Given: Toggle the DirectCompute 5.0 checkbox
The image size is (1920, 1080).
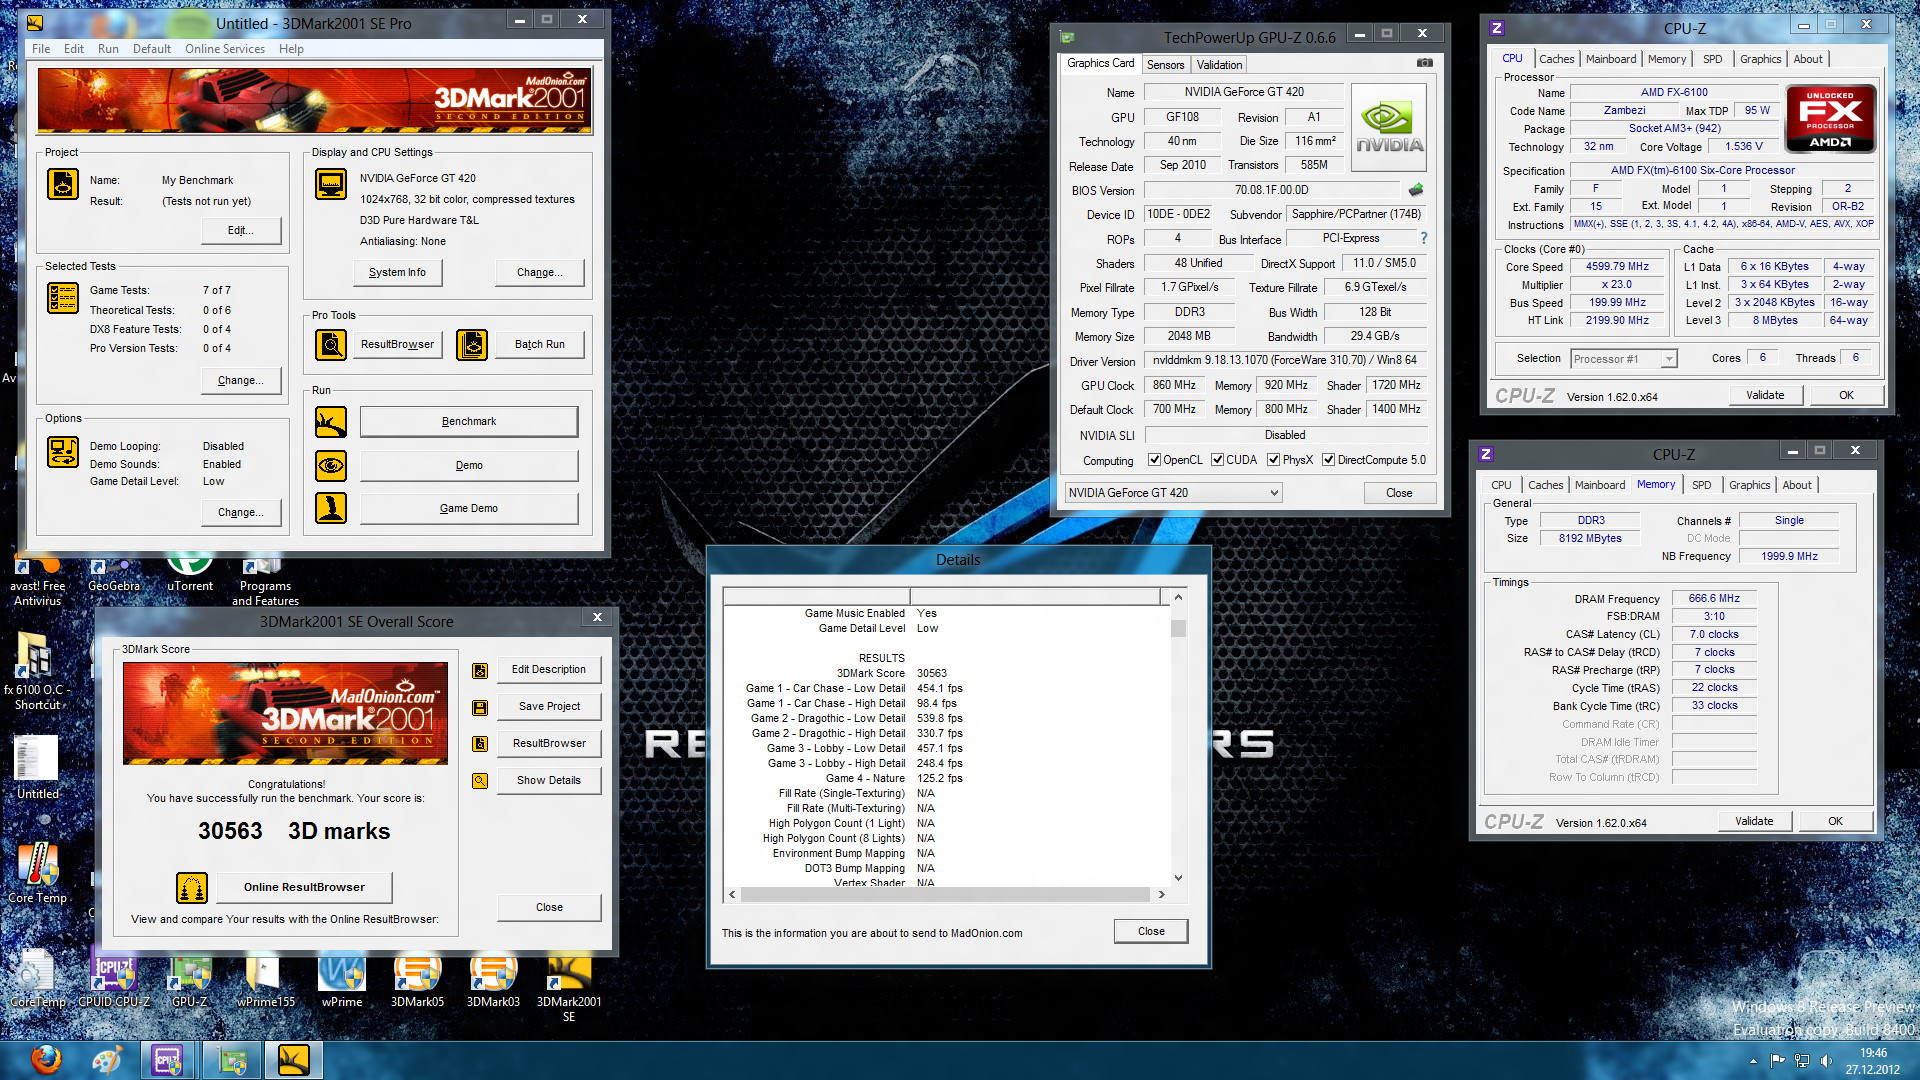Looking at the screenshot, I should point(1328,460).
